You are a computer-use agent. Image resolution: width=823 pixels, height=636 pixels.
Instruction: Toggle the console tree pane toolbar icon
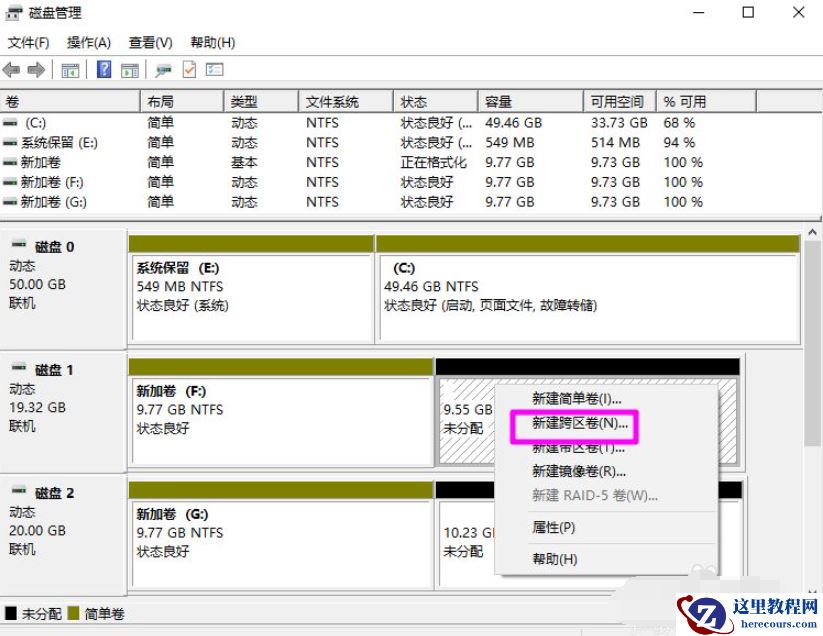pos(70,70)
